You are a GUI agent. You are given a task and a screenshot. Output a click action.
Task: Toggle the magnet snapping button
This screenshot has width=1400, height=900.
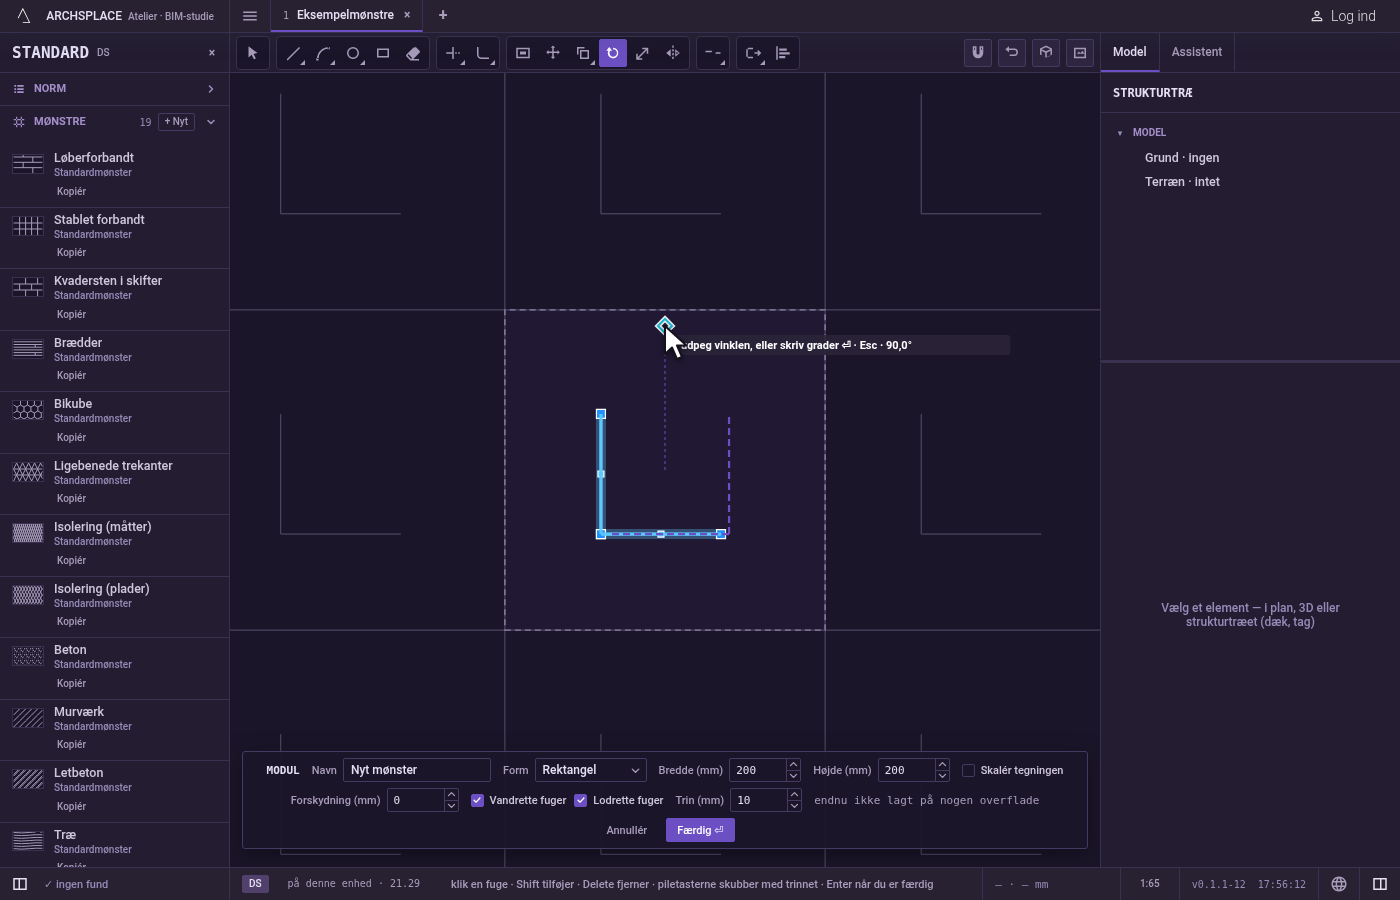[978, 53]
